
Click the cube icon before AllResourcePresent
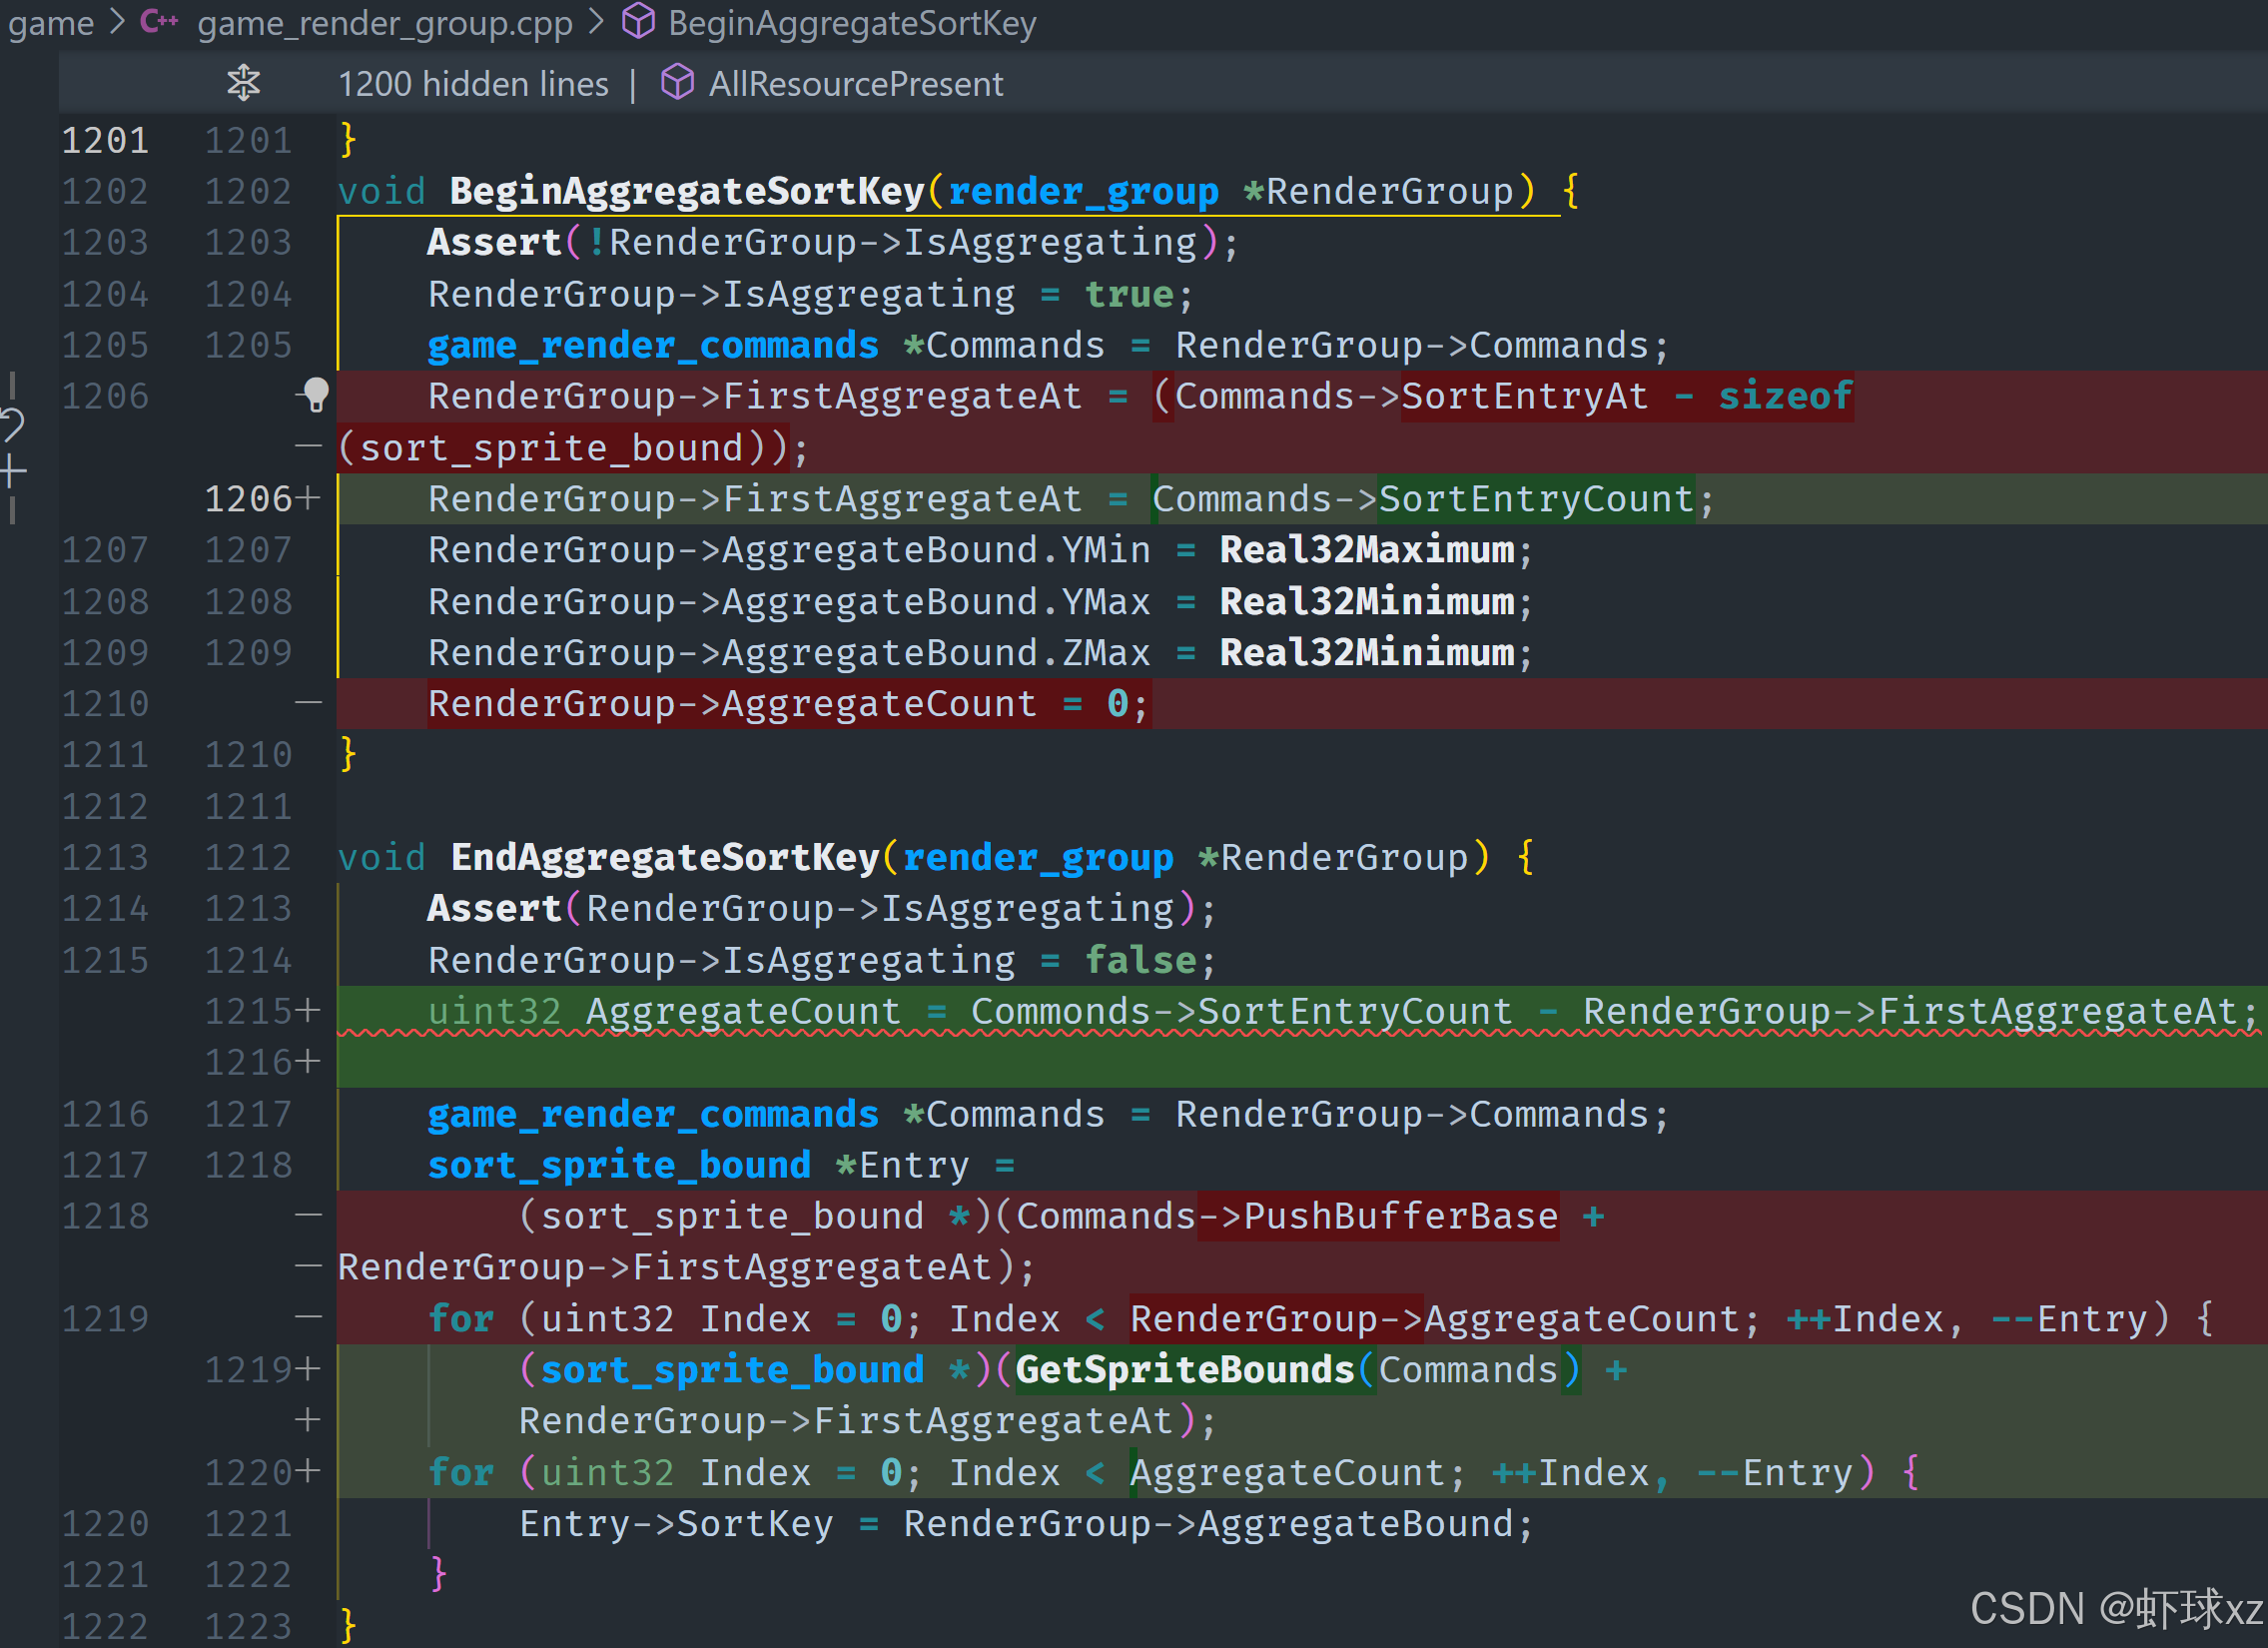tap(677, 83)
